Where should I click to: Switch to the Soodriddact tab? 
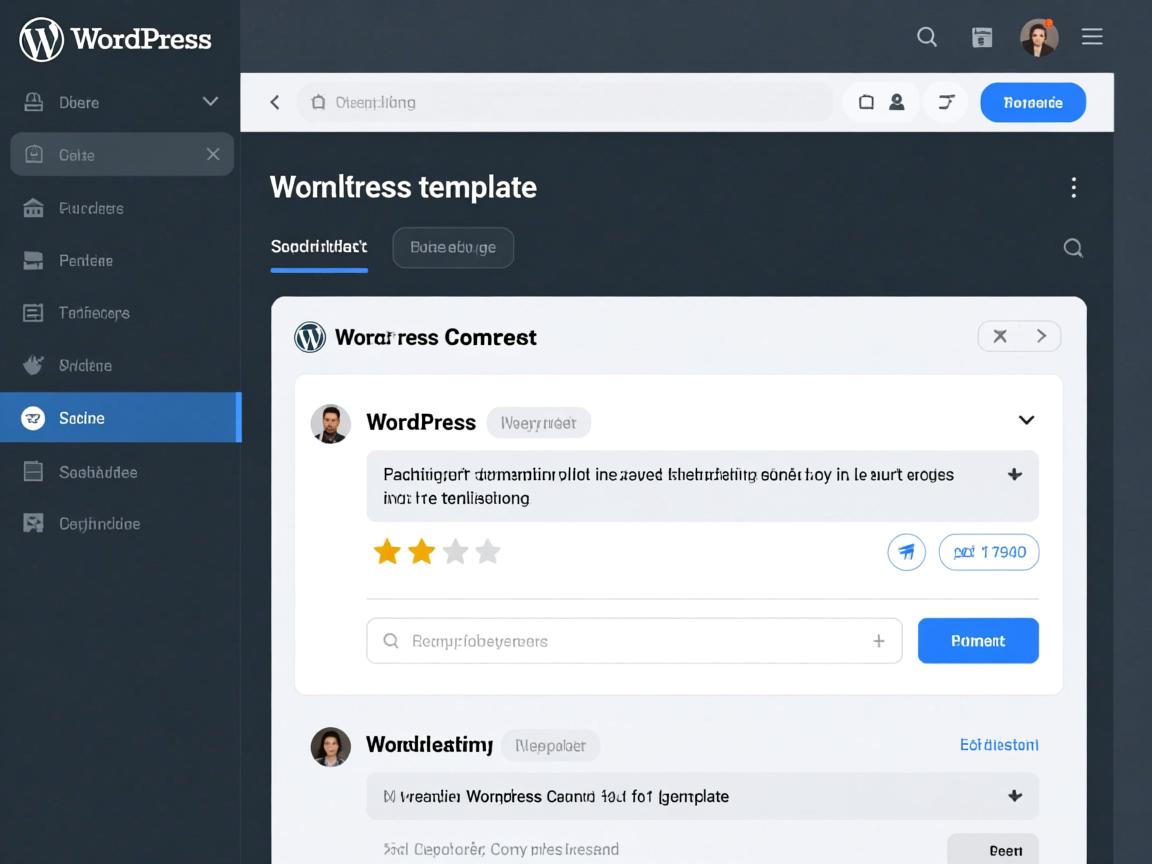pyautogui.click(x=319, y=247)
